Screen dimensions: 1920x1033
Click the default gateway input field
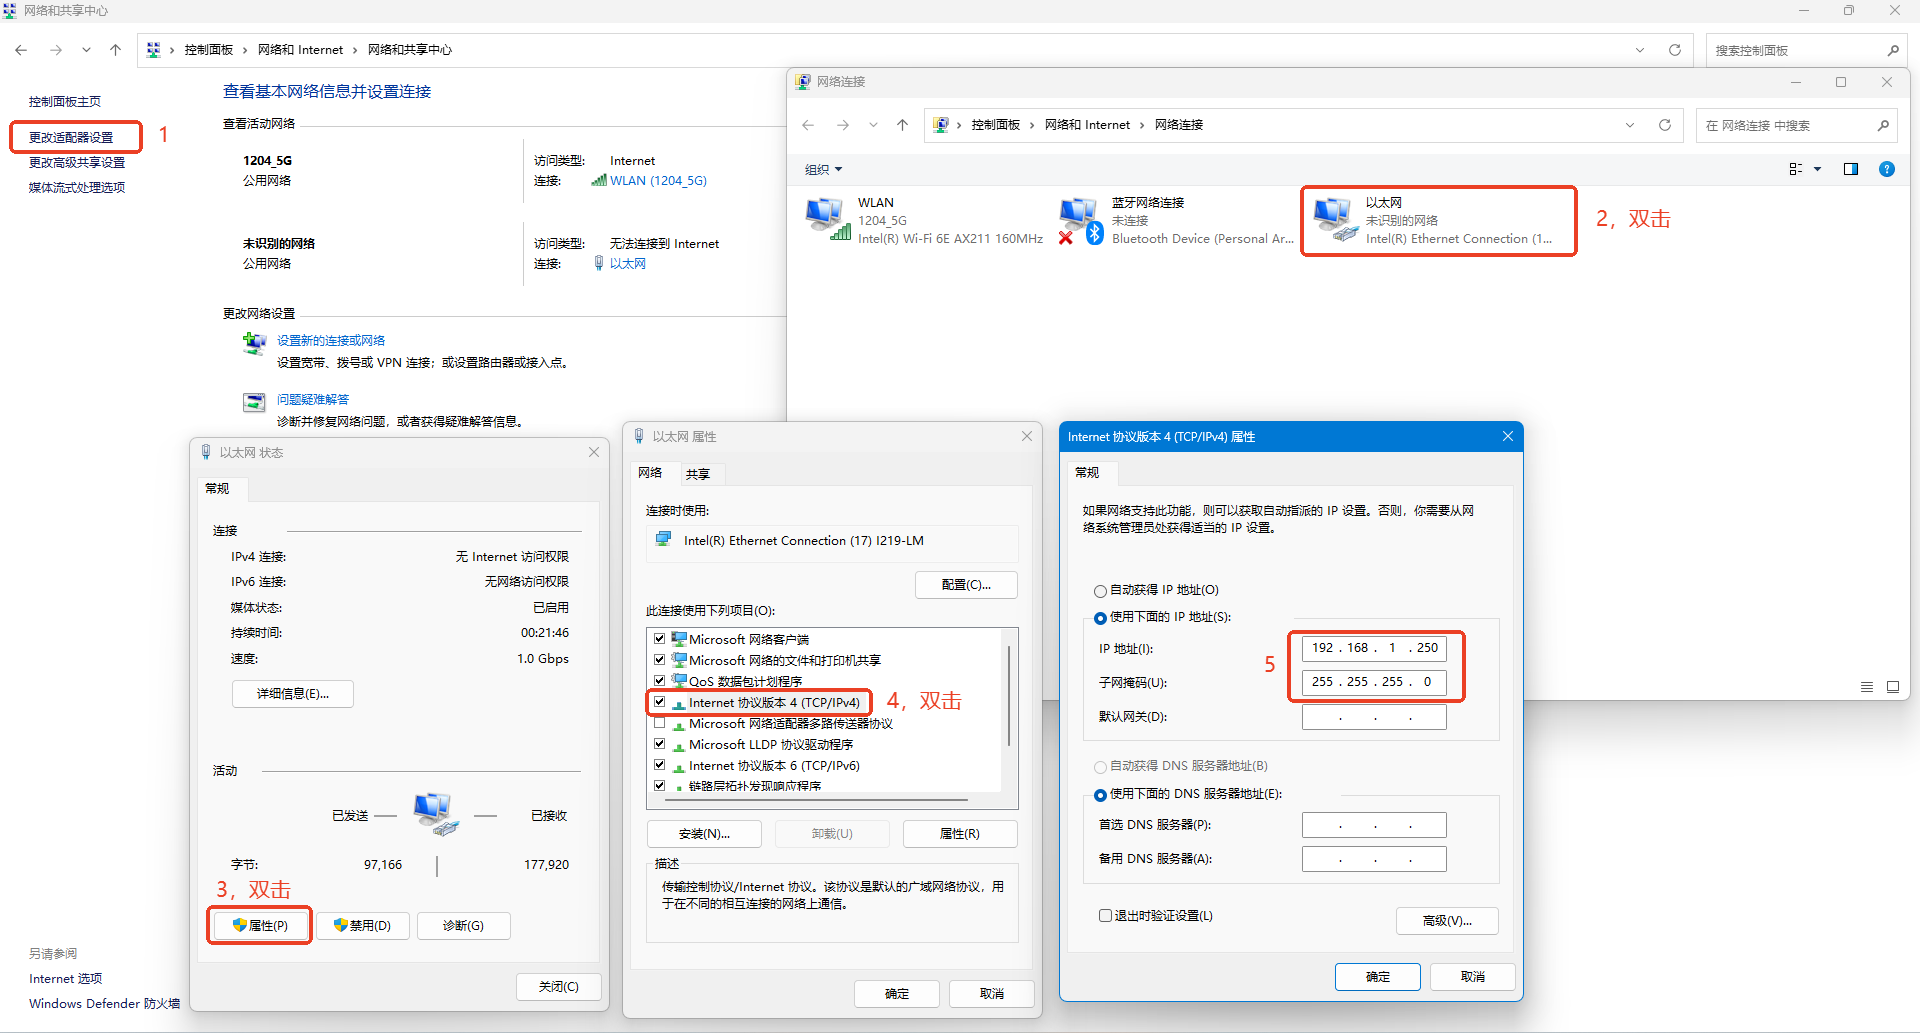(1373, 717)
